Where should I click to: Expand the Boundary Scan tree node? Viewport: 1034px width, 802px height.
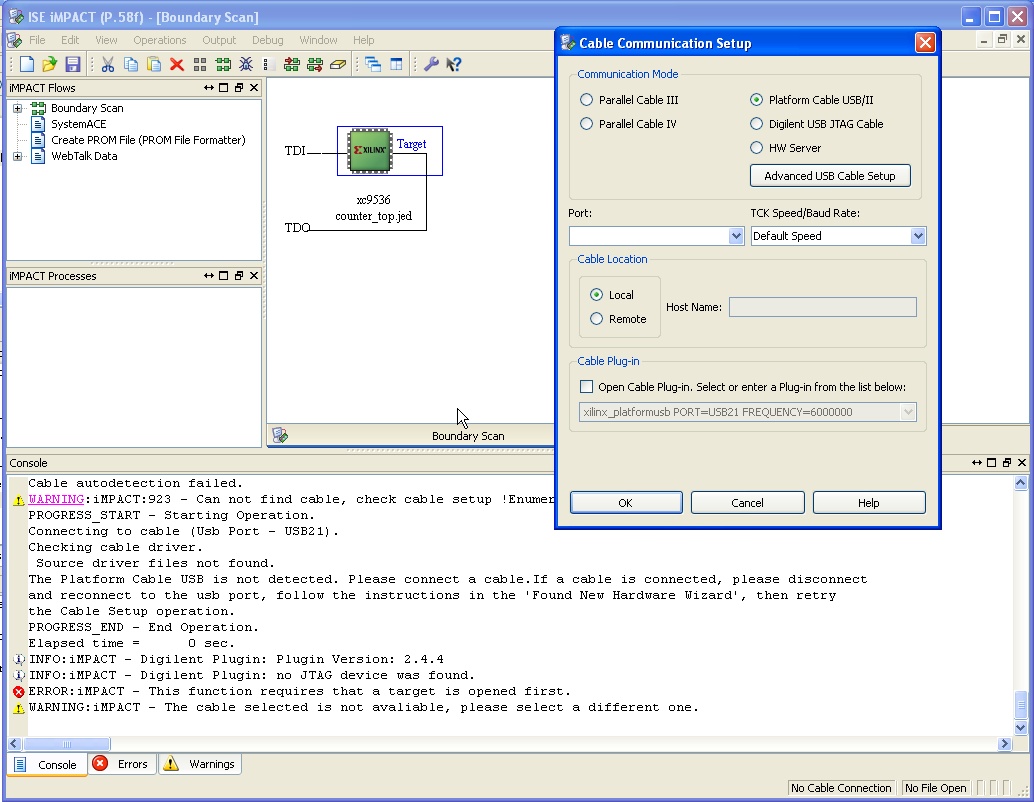click(x=18, y=108)
